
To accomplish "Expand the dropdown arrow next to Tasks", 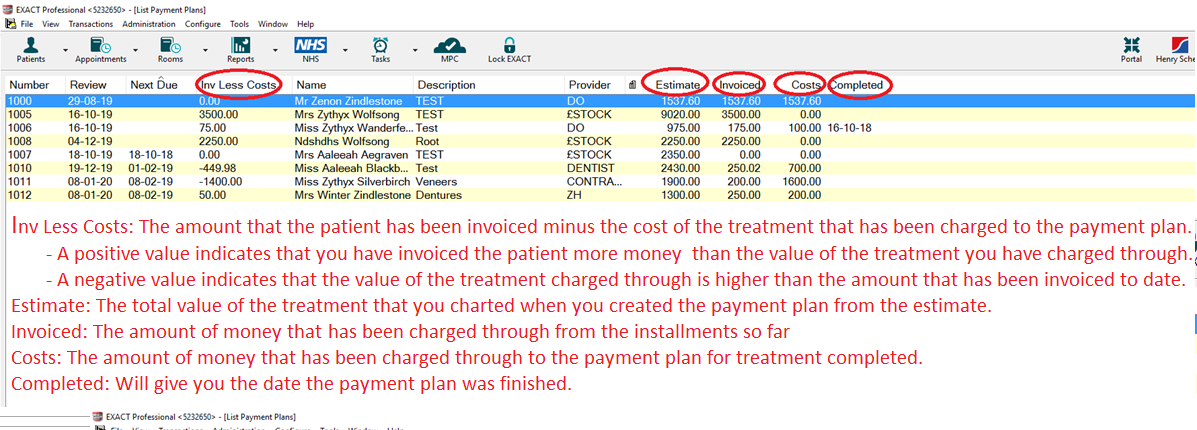I will point(415,50).
